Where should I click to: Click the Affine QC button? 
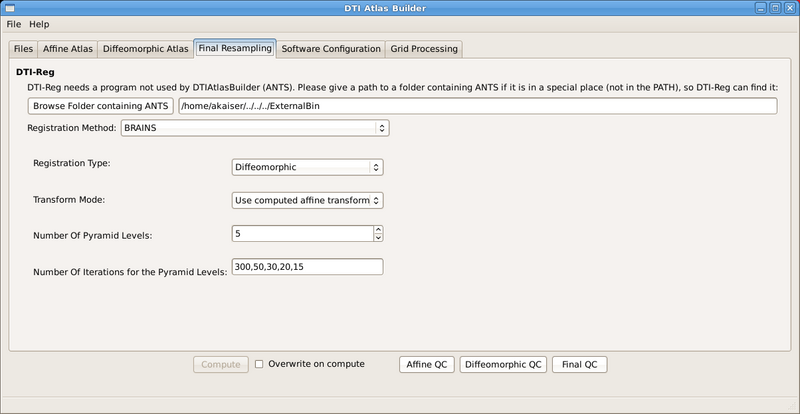(427, 364)
